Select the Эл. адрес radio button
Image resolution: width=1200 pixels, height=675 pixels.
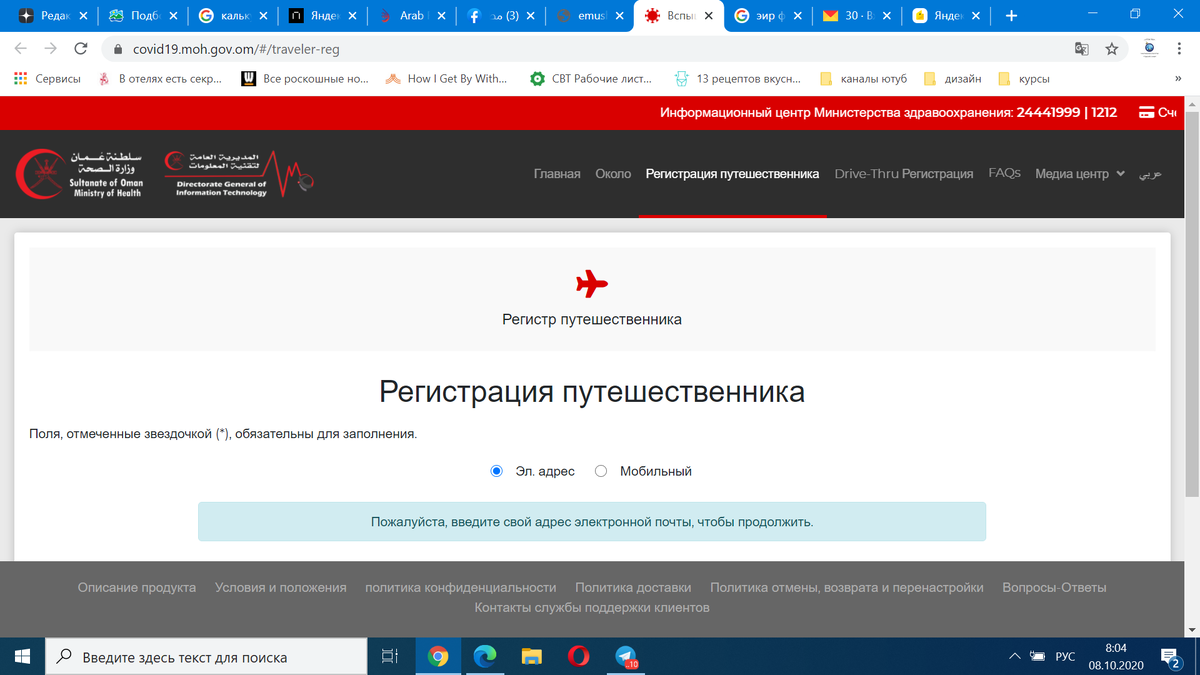[x=497, y=471]
